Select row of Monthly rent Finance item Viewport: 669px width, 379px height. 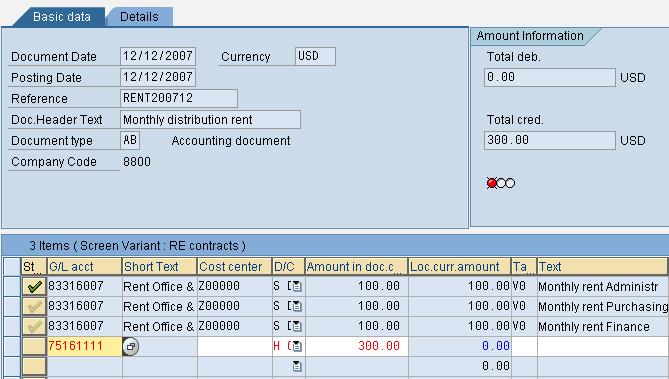pos(12,327)
